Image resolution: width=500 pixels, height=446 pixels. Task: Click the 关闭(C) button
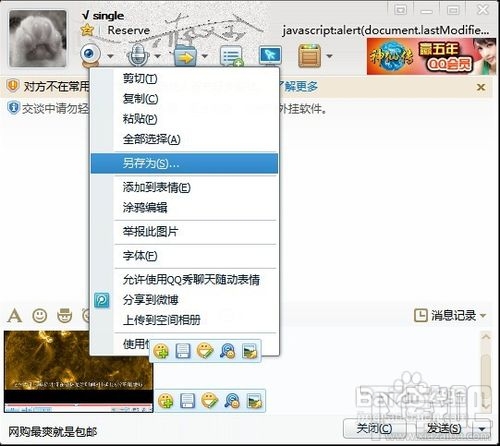coord(374,429)
